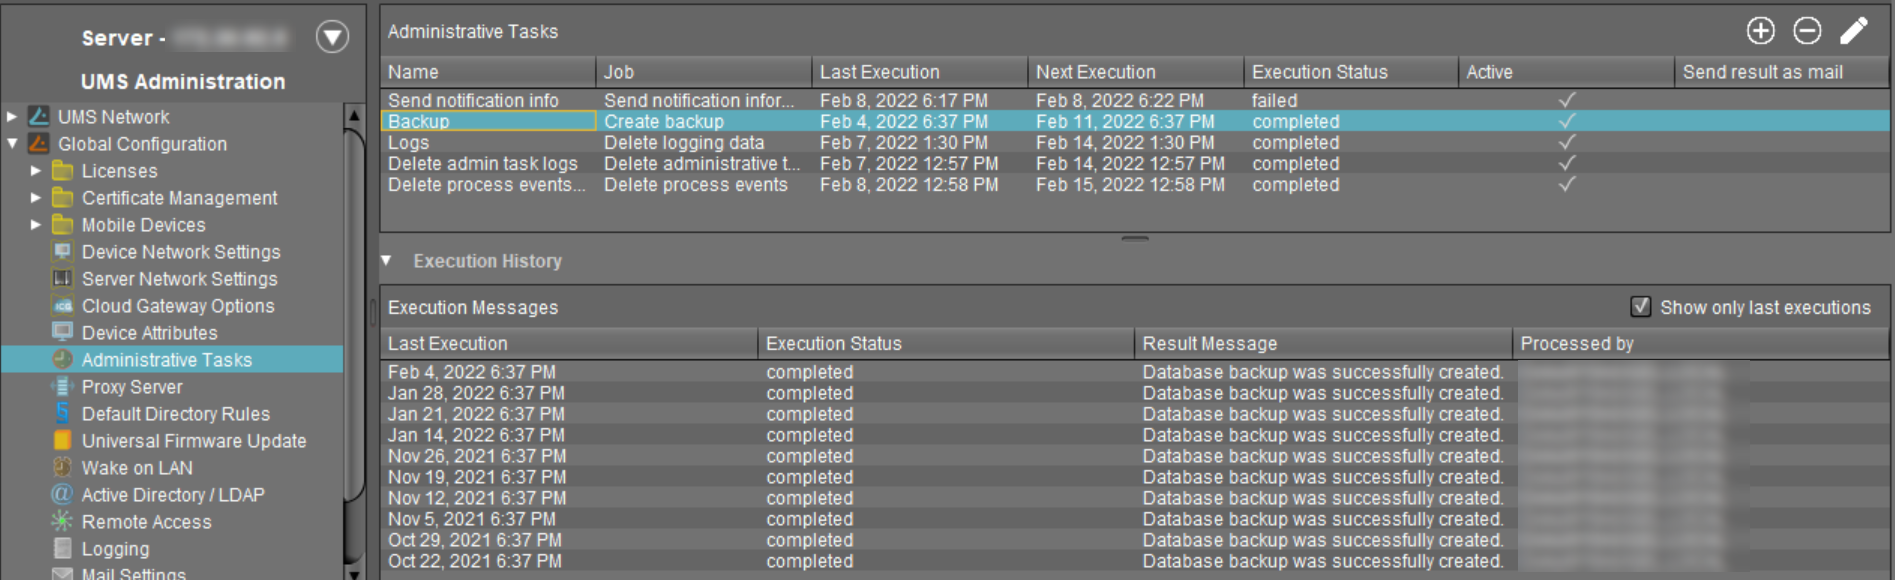Click the sidebar scrollbar down arrow
This screenshot has height=580, width=1895.
coord(354,573)
